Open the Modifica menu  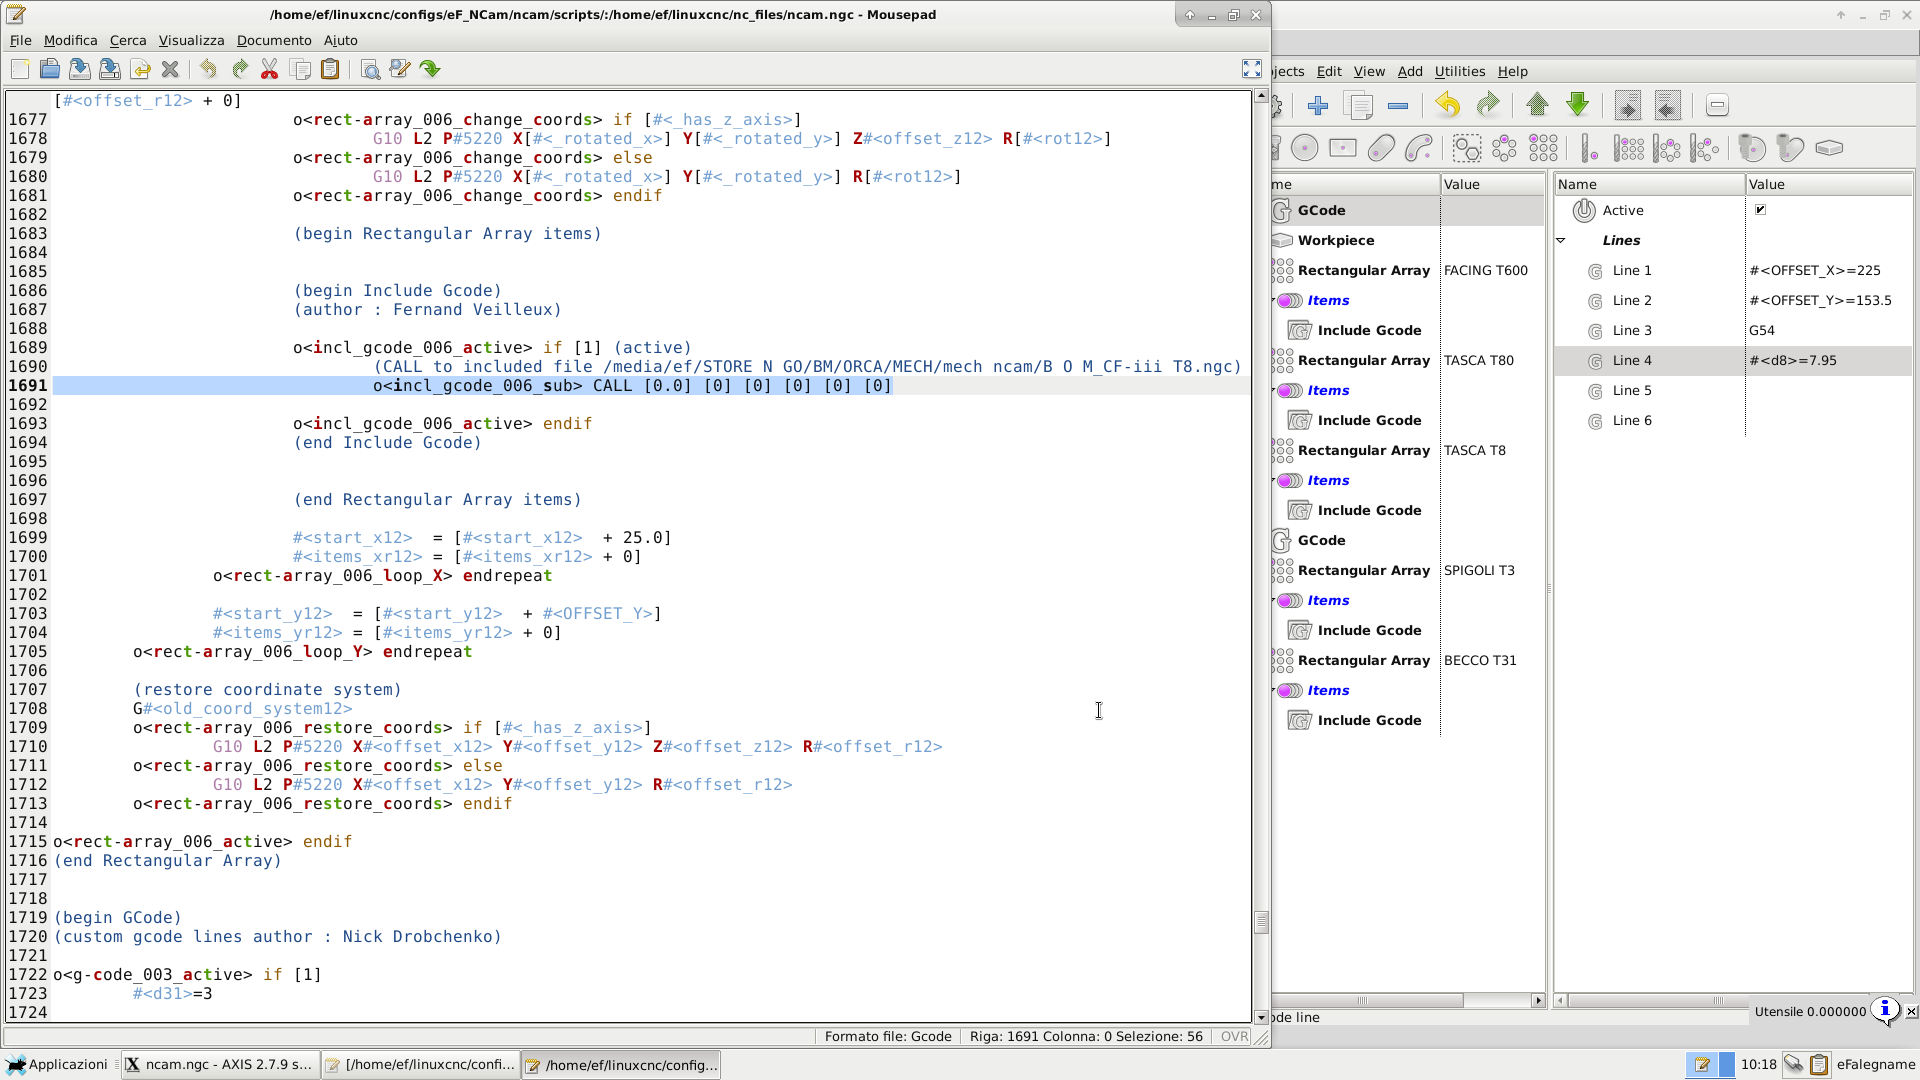click(x=70, y=40)
